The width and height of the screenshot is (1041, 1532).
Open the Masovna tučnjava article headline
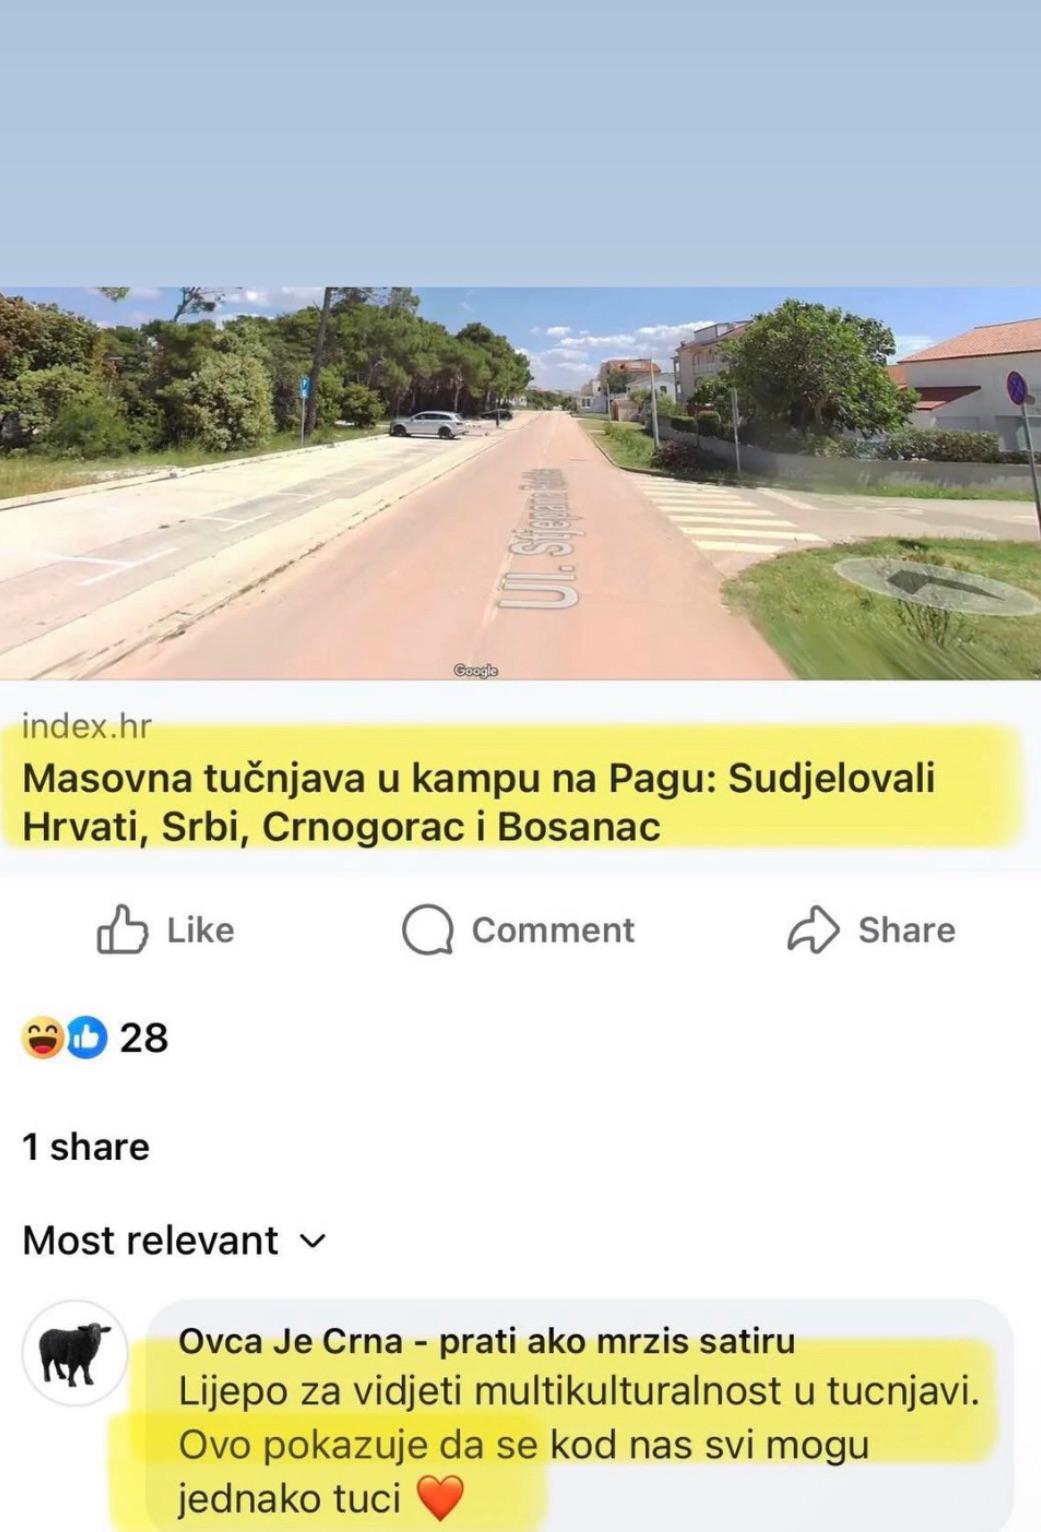[478, 803]
